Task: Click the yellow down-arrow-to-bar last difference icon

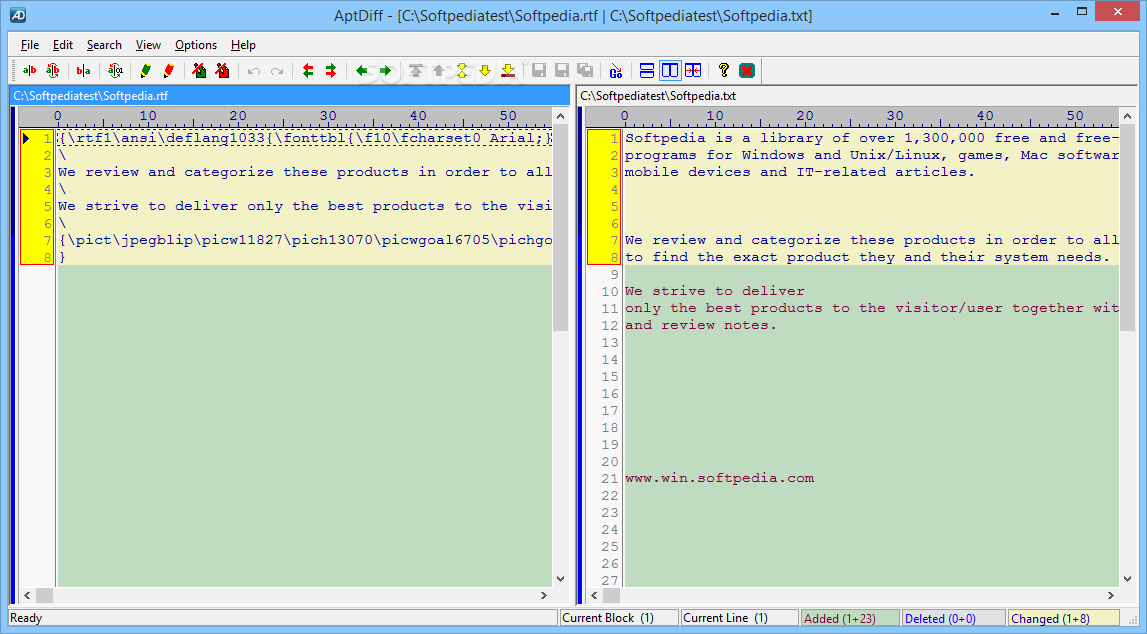Action: coord(508,70)
